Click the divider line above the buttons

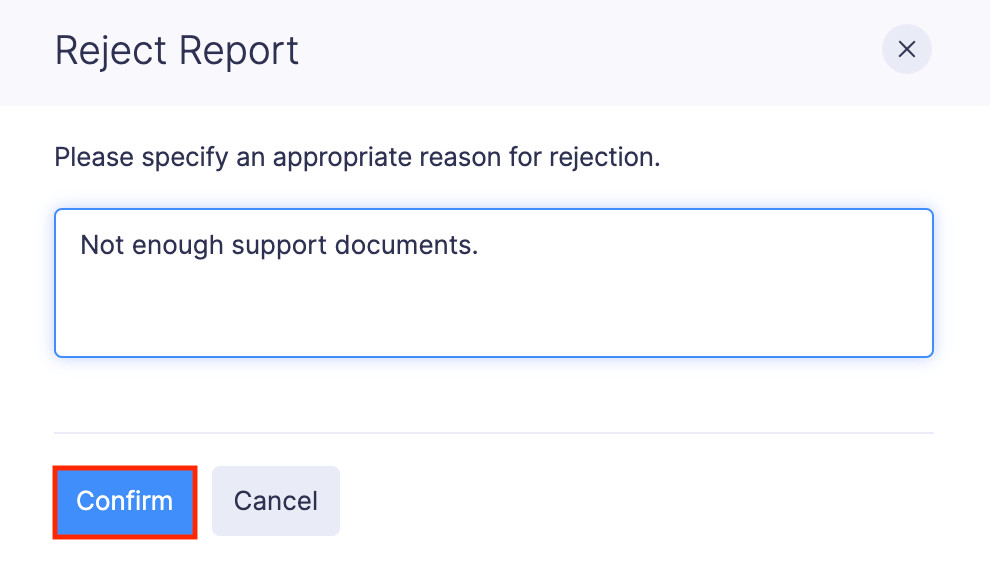point(493,433)
